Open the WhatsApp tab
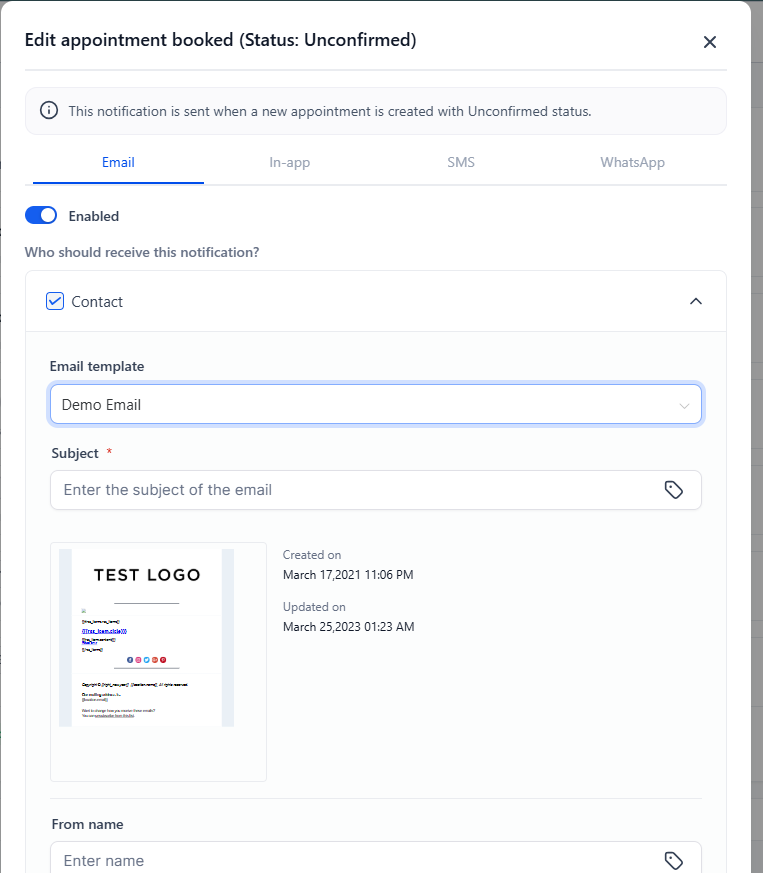The width and height of the screenshot is (763, 873). 632,163
